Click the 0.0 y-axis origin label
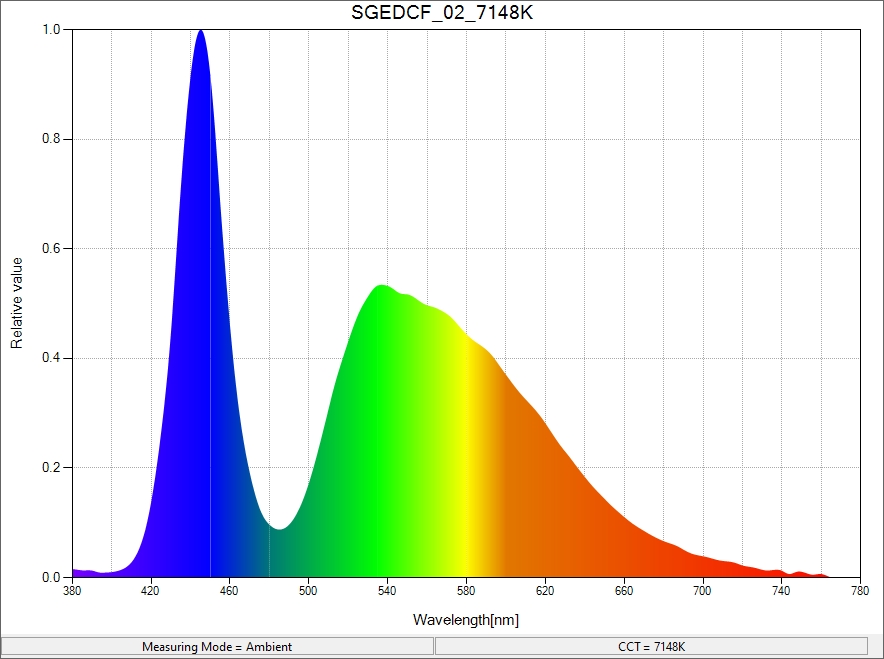Viewport: 884px width, 659px height. click(52, 577)
